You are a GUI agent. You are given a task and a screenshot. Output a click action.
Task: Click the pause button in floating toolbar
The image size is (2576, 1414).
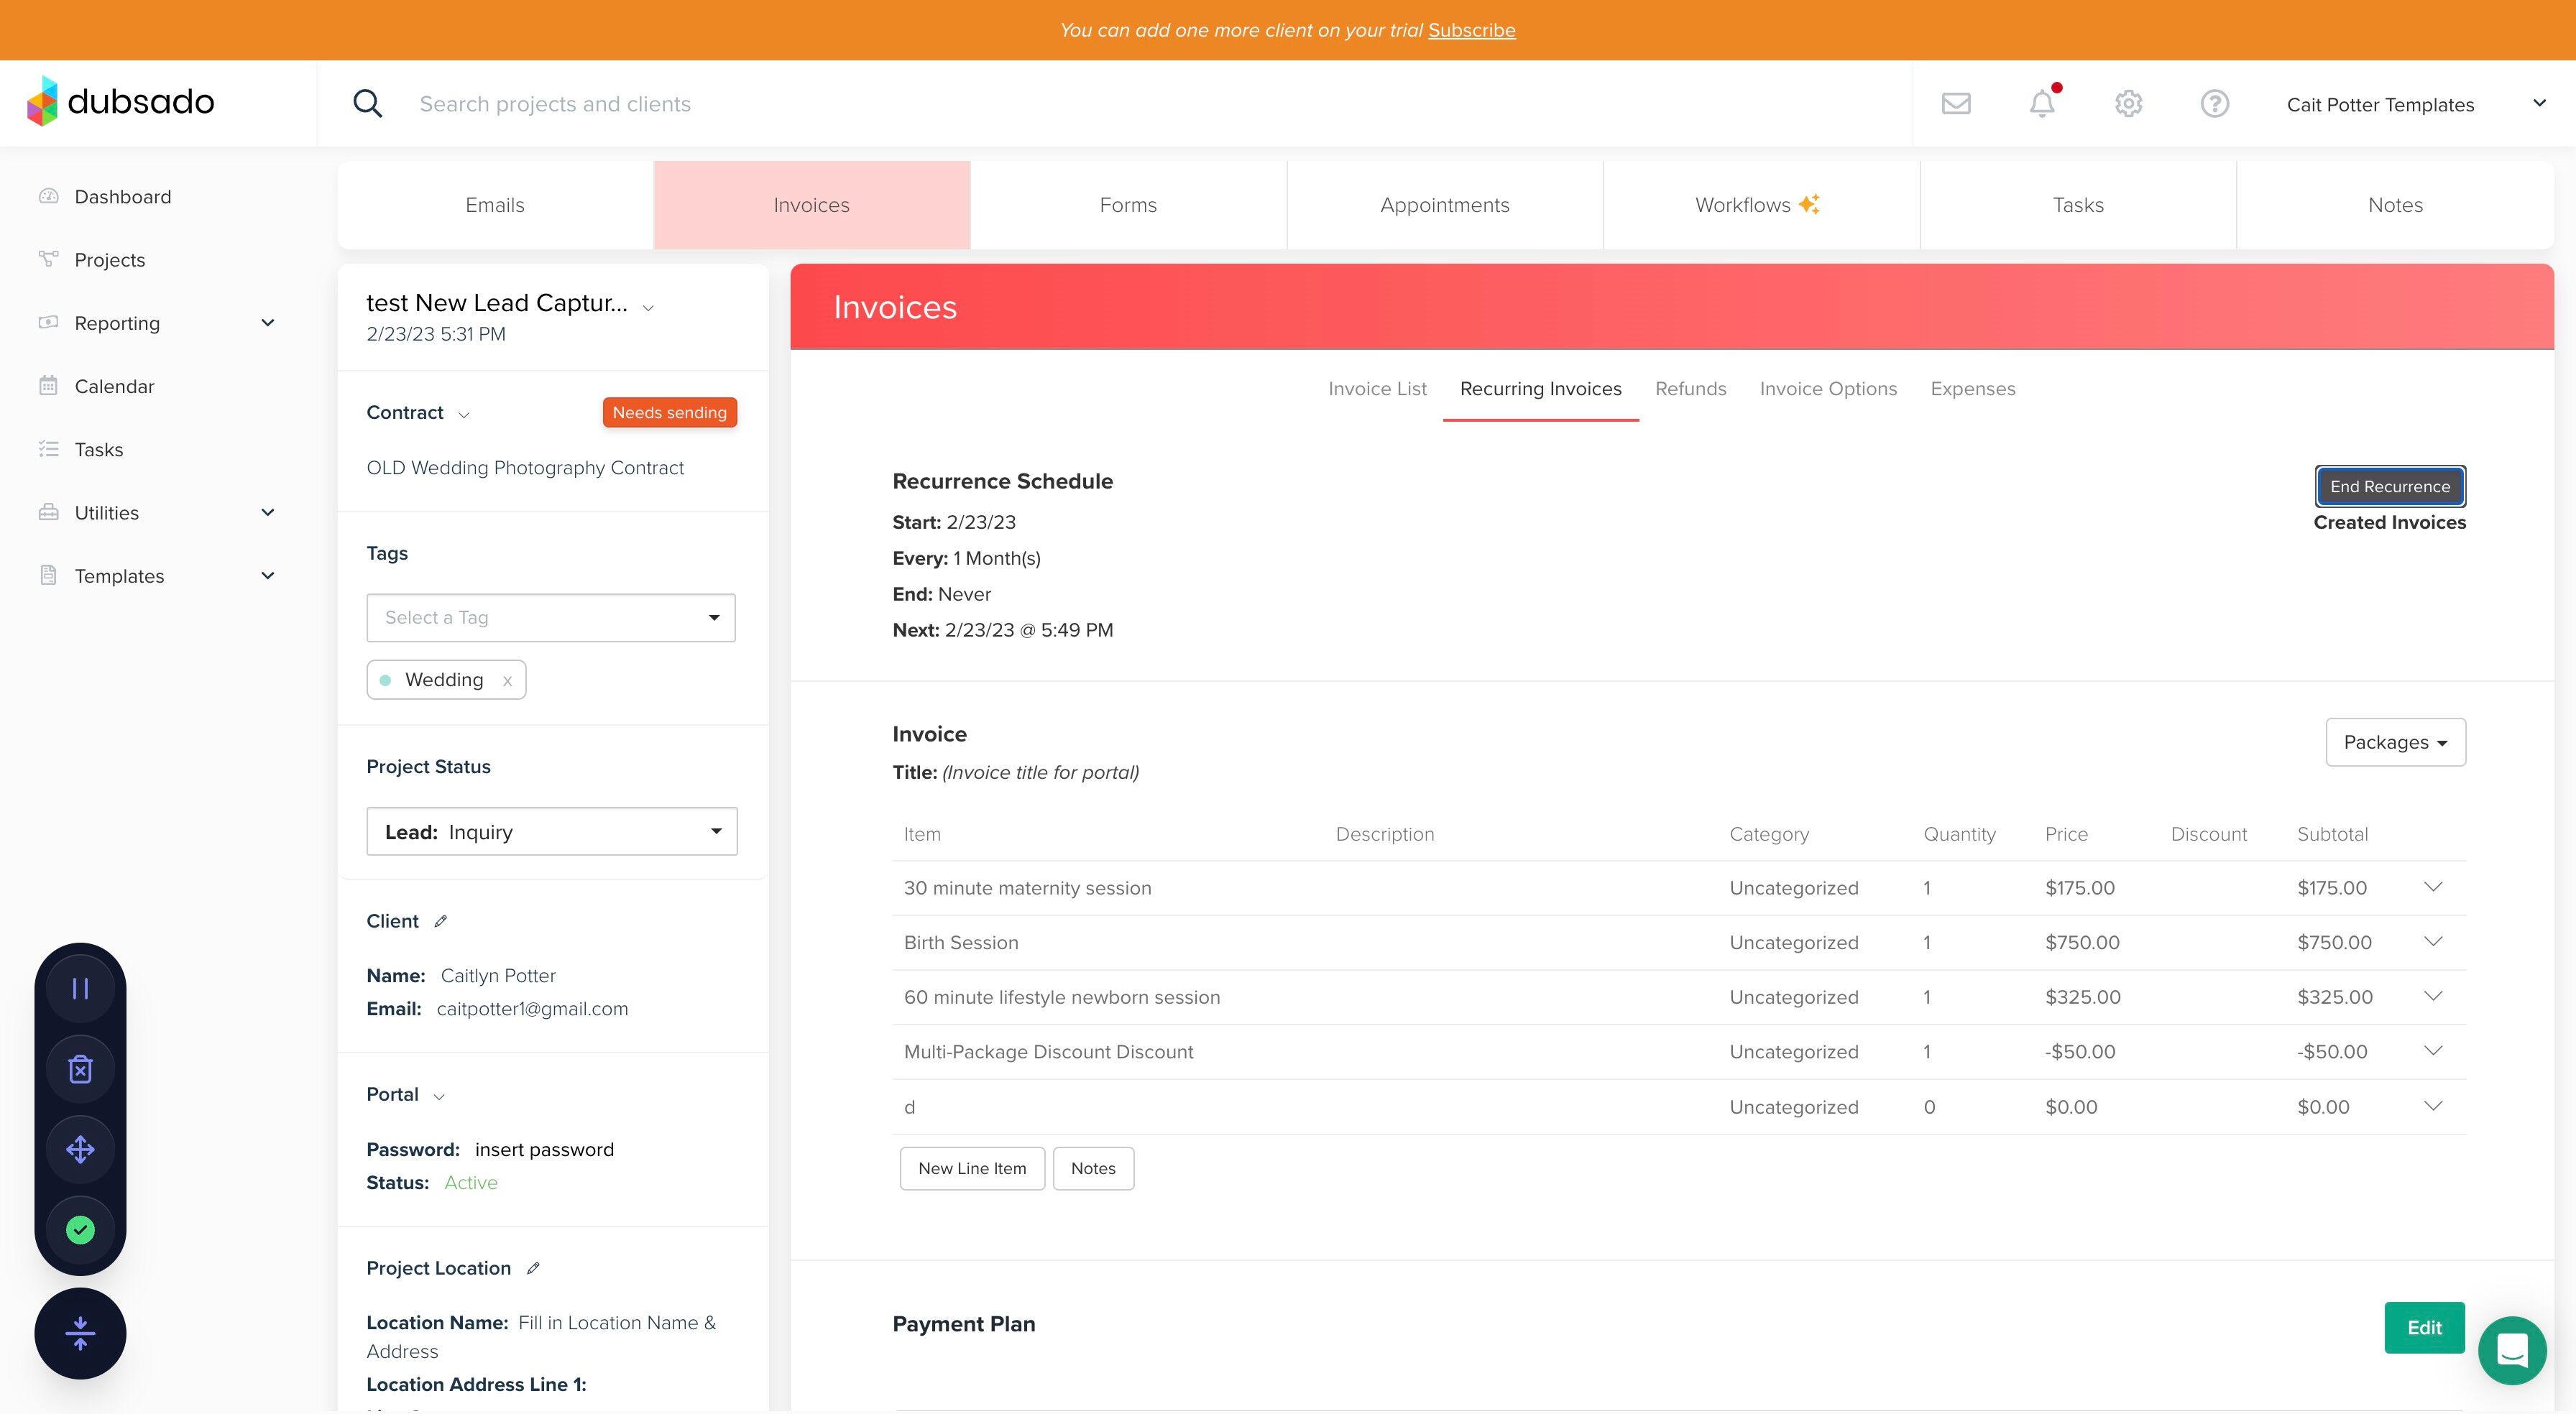click(x=80, y=989)
